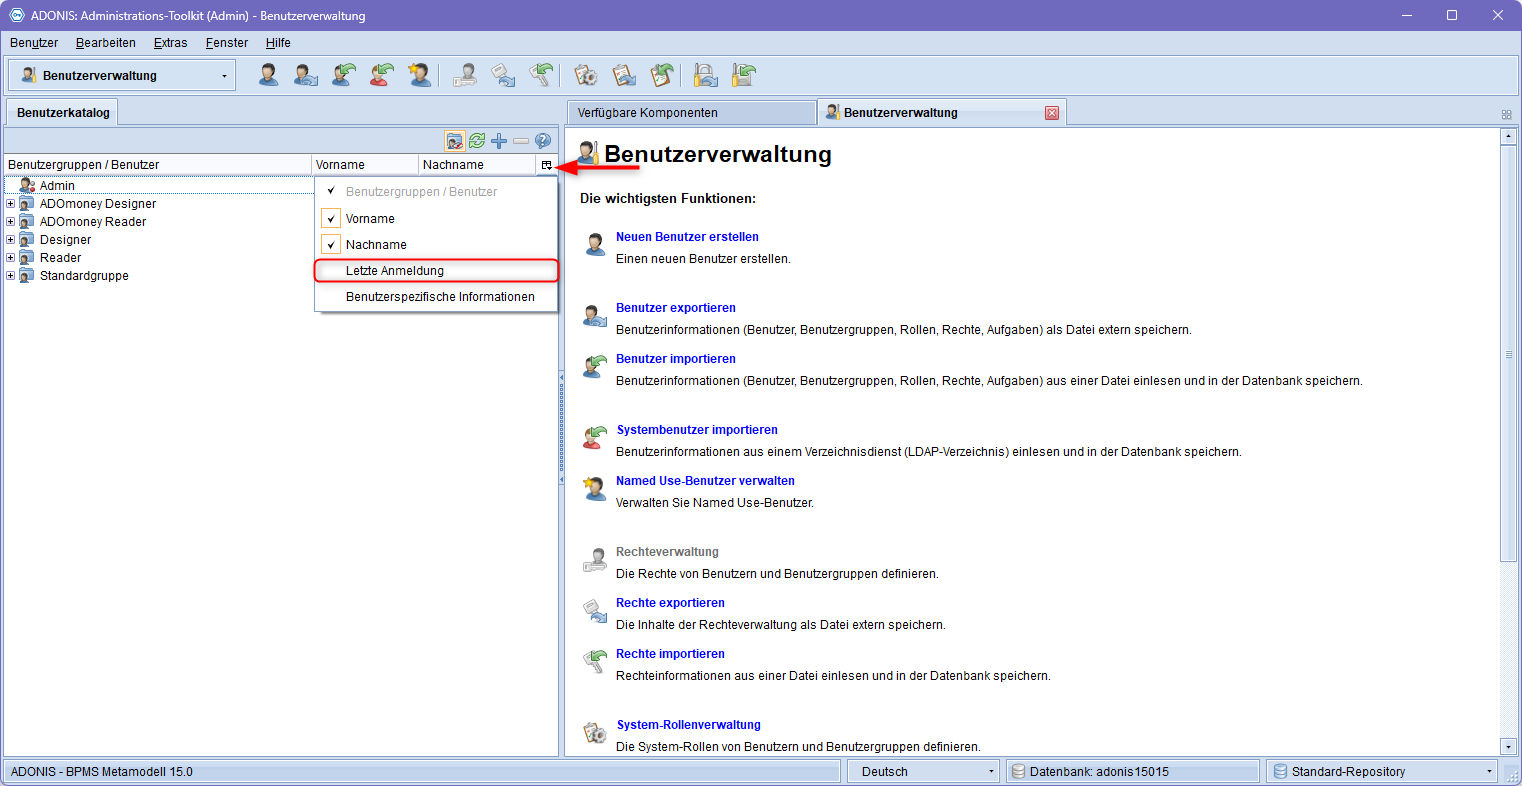Uncheck the Vorname column checkbox

tap(331, 218)
